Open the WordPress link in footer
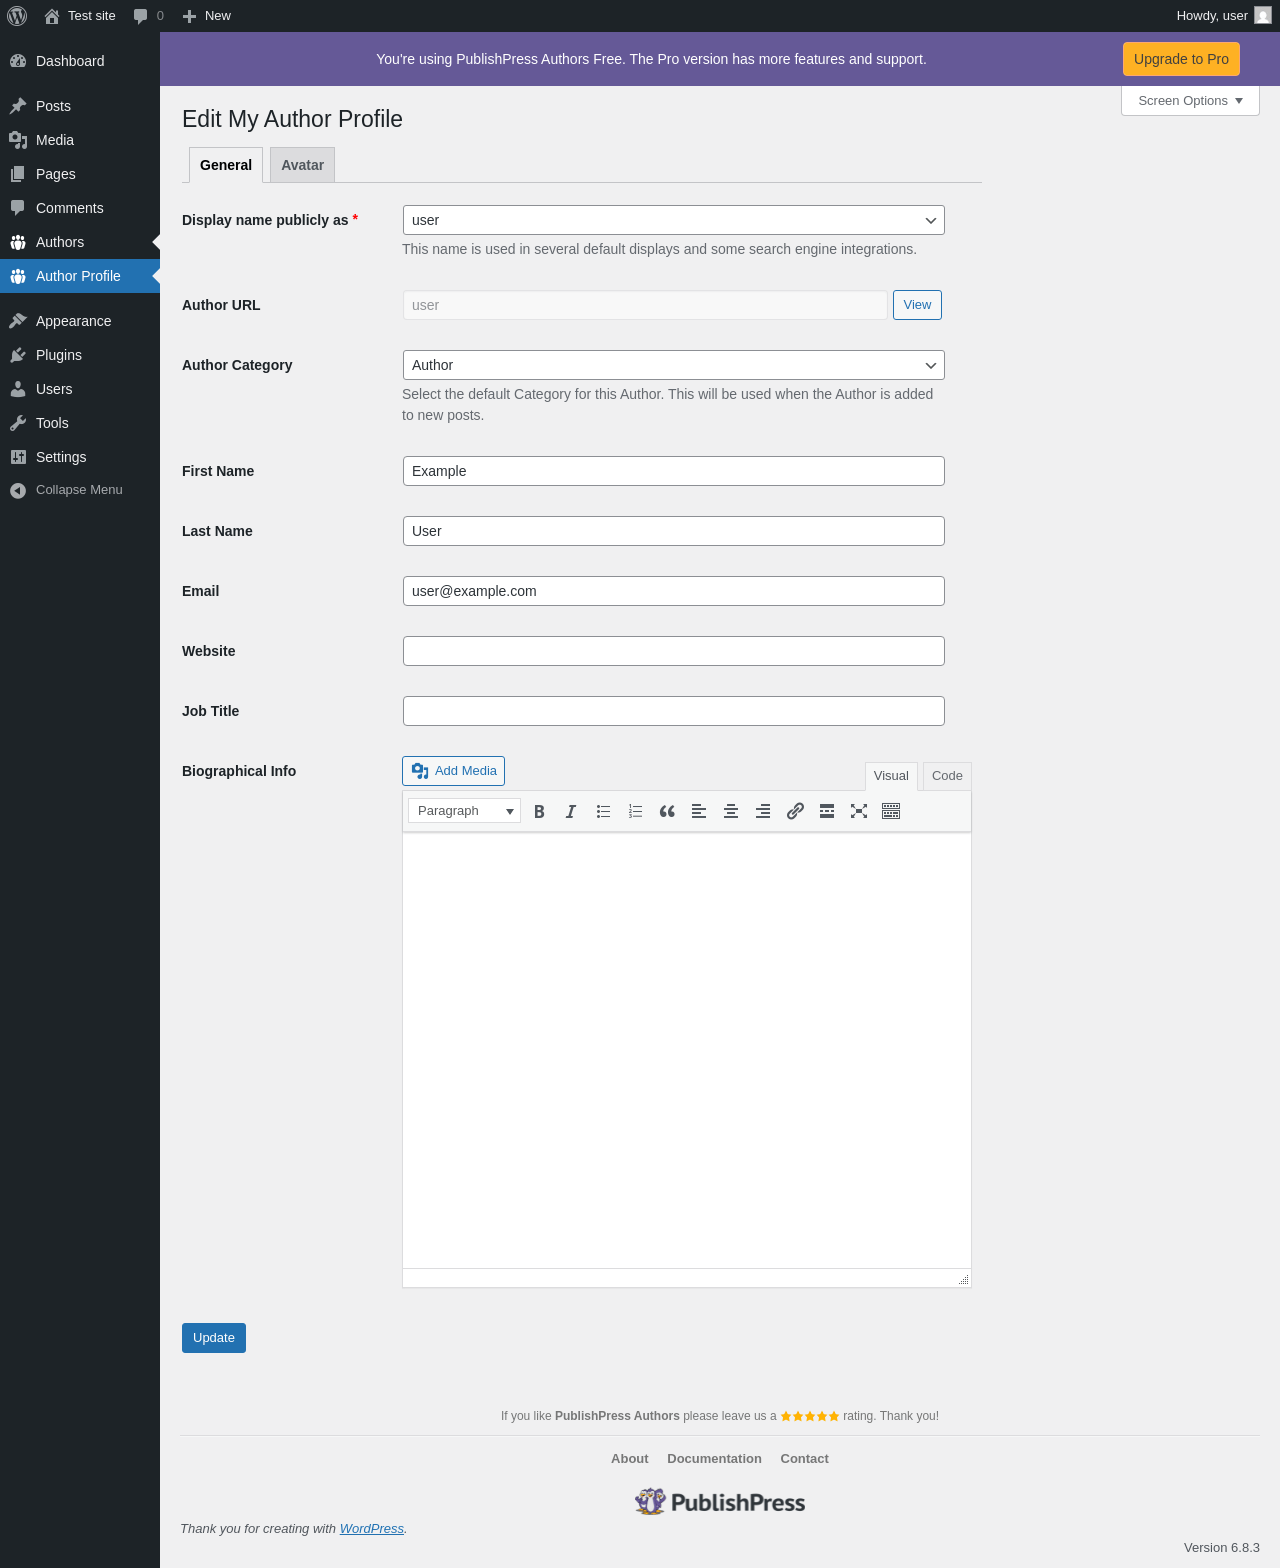 click(x=372, y=1529)
